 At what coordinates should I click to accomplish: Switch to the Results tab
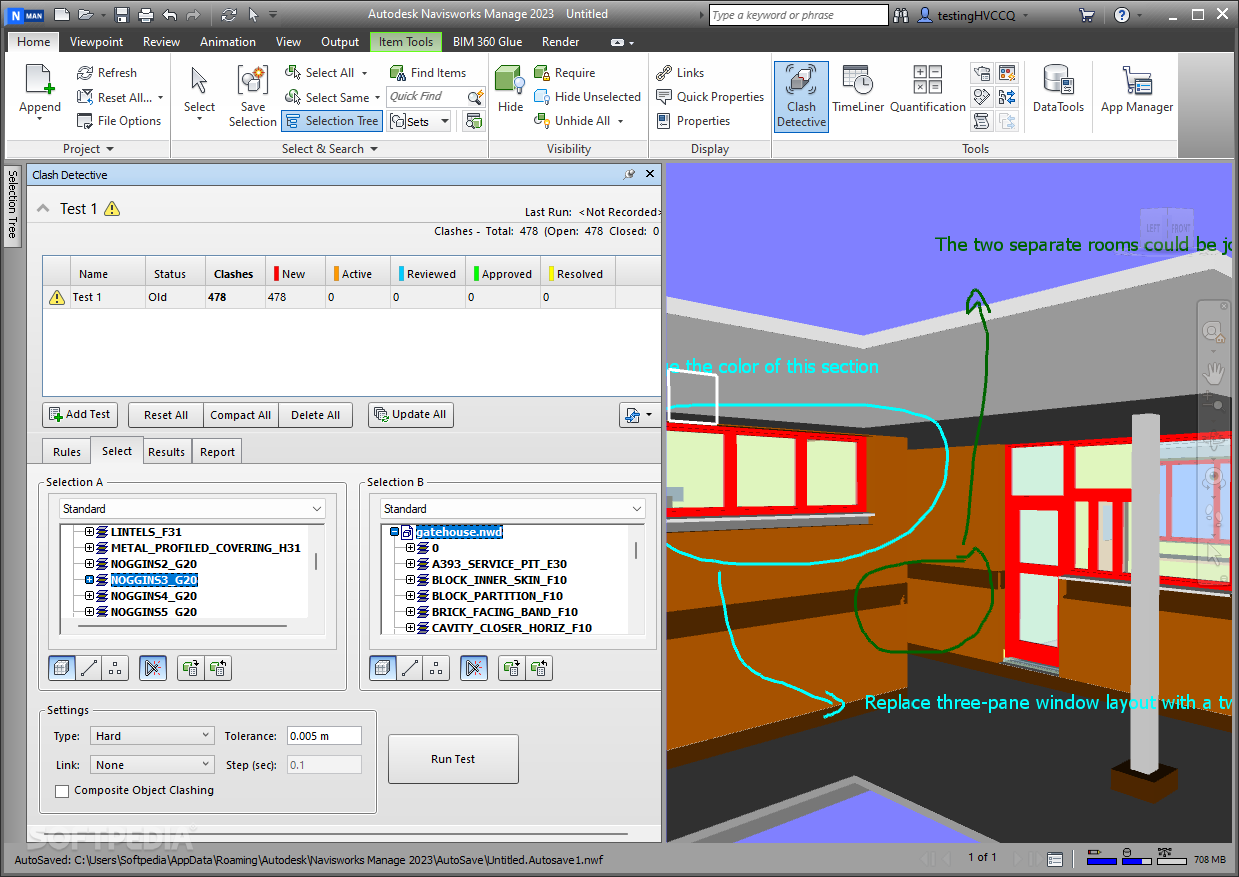tap(166, 452)
